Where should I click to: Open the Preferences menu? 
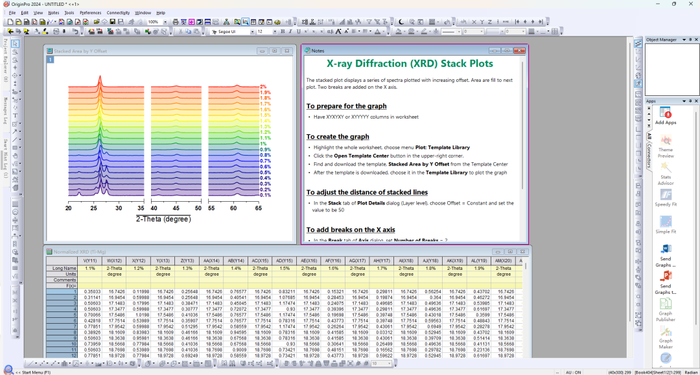pyautogui.click(x=90, y=13)
